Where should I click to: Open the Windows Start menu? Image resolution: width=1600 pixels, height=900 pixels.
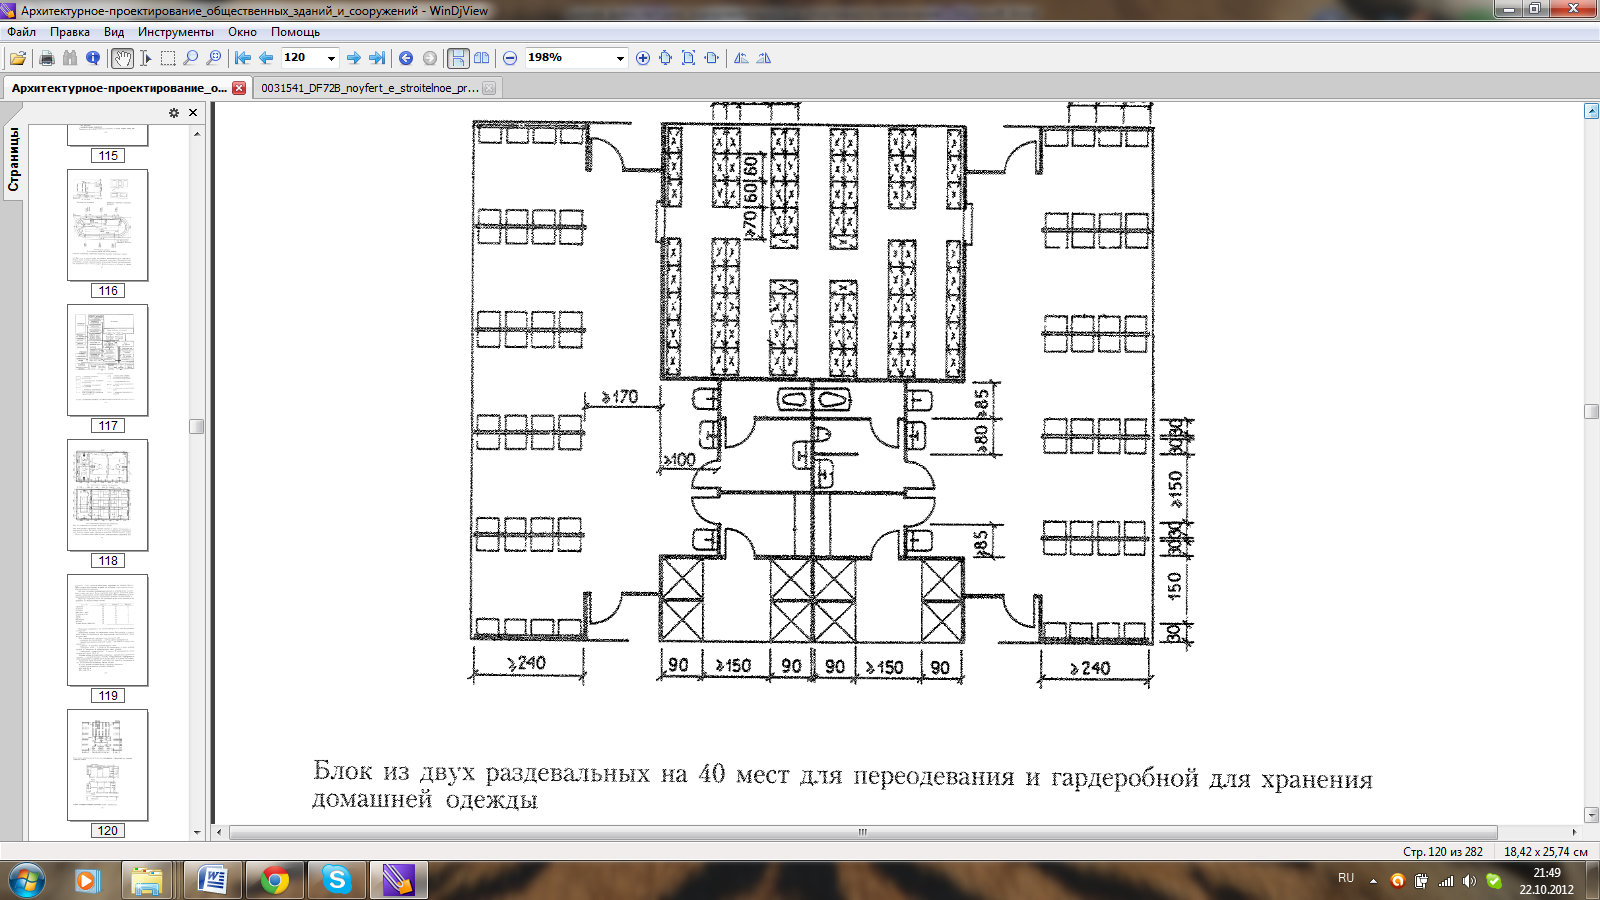(26, 880)
